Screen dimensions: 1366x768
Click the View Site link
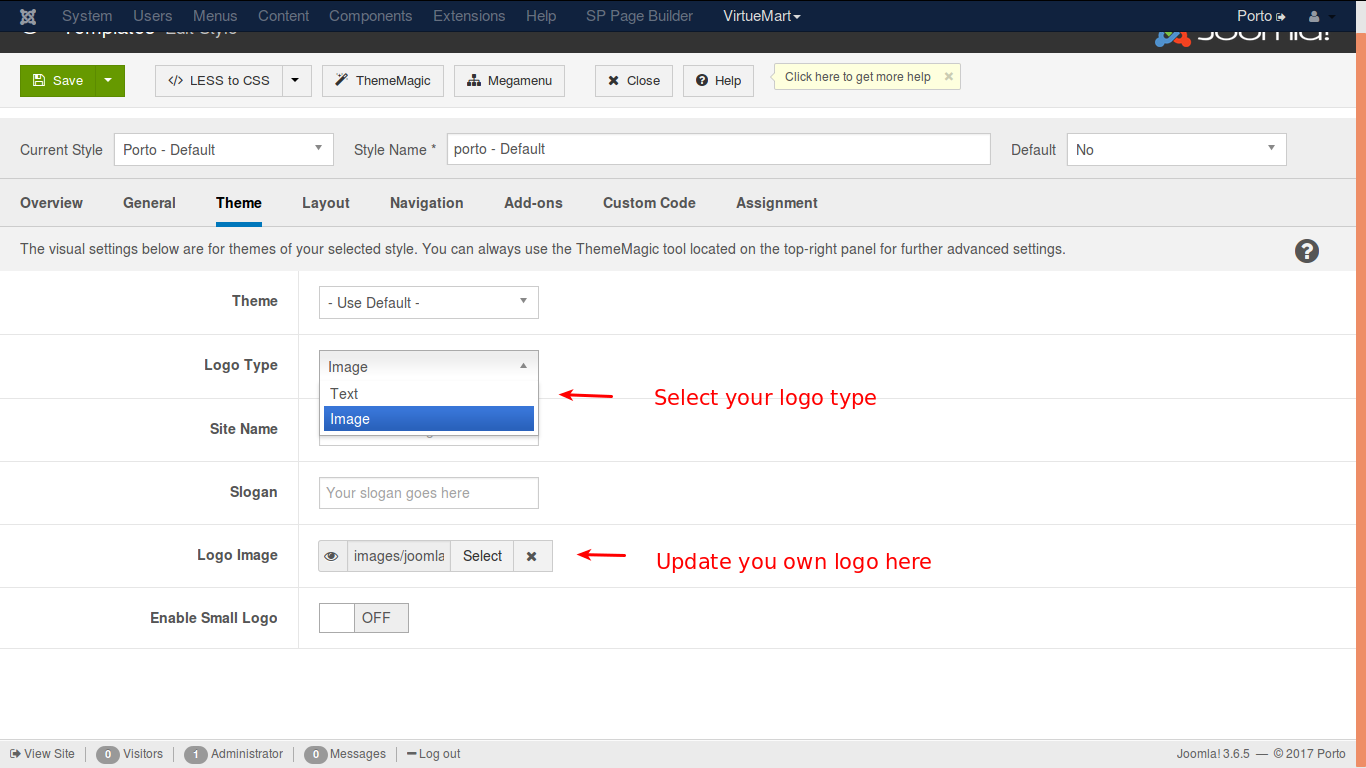42,754
